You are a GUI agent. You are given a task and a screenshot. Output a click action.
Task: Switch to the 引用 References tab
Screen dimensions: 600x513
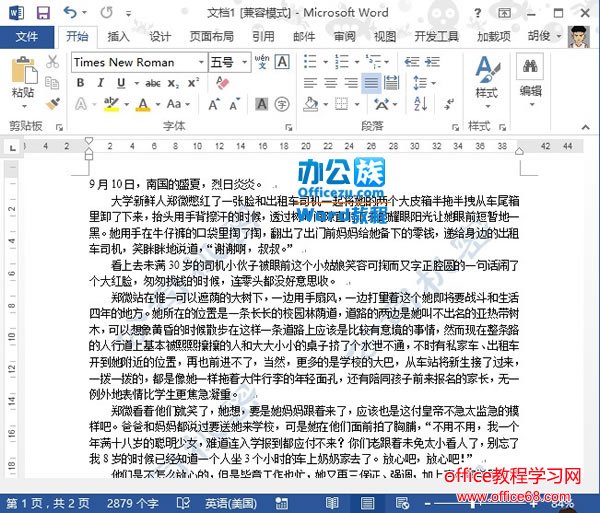point(263,37)
